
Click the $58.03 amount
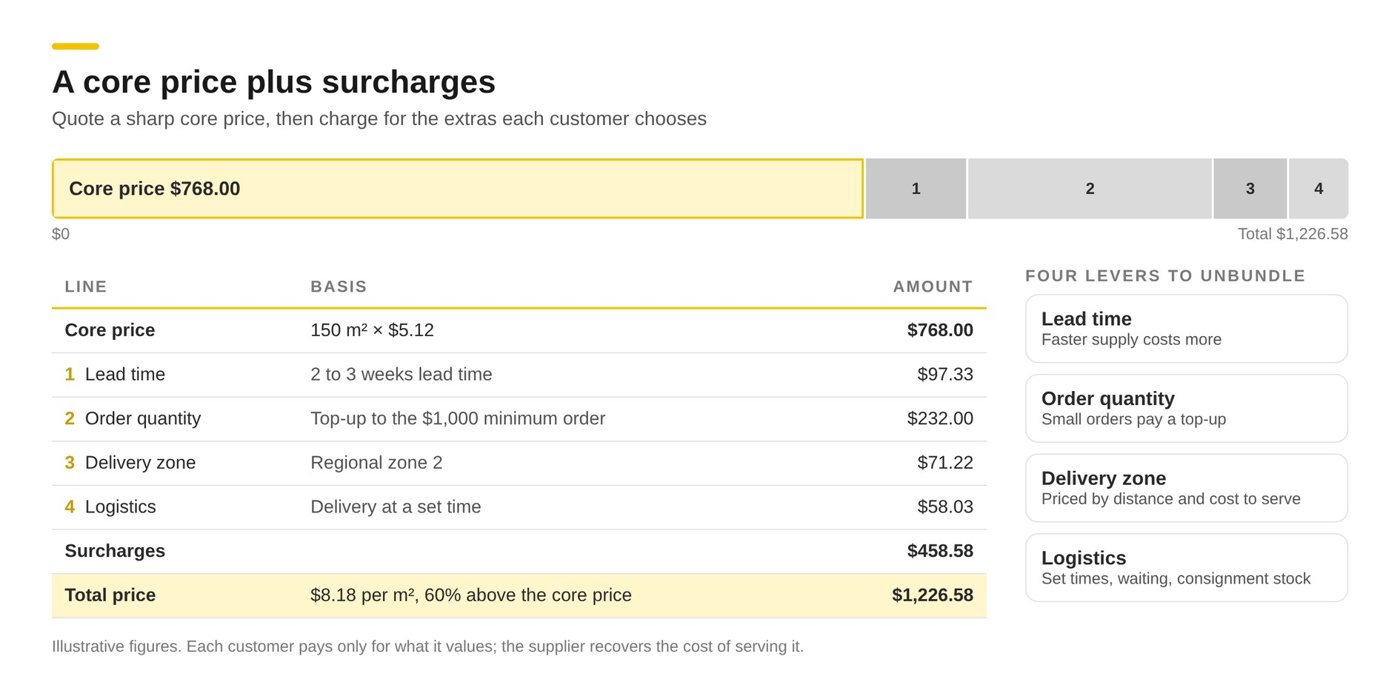[x=945, y=506]
